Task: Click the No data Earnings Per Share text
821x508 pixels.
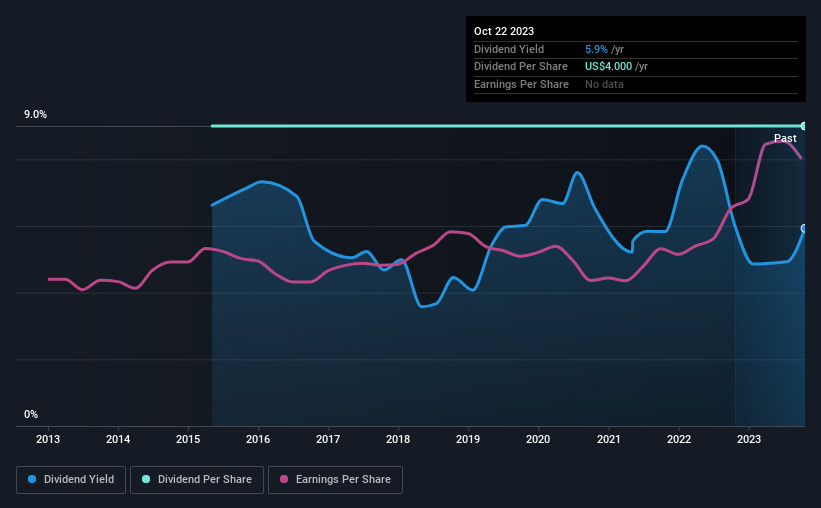Action: point(604,84)
